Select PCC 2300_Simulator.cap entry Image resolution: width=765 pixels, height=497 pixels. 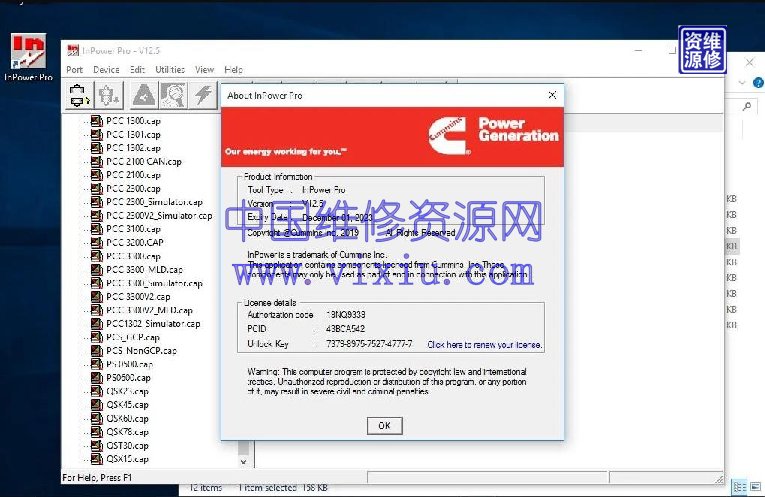pyautogui.click(x=154, y=202)
